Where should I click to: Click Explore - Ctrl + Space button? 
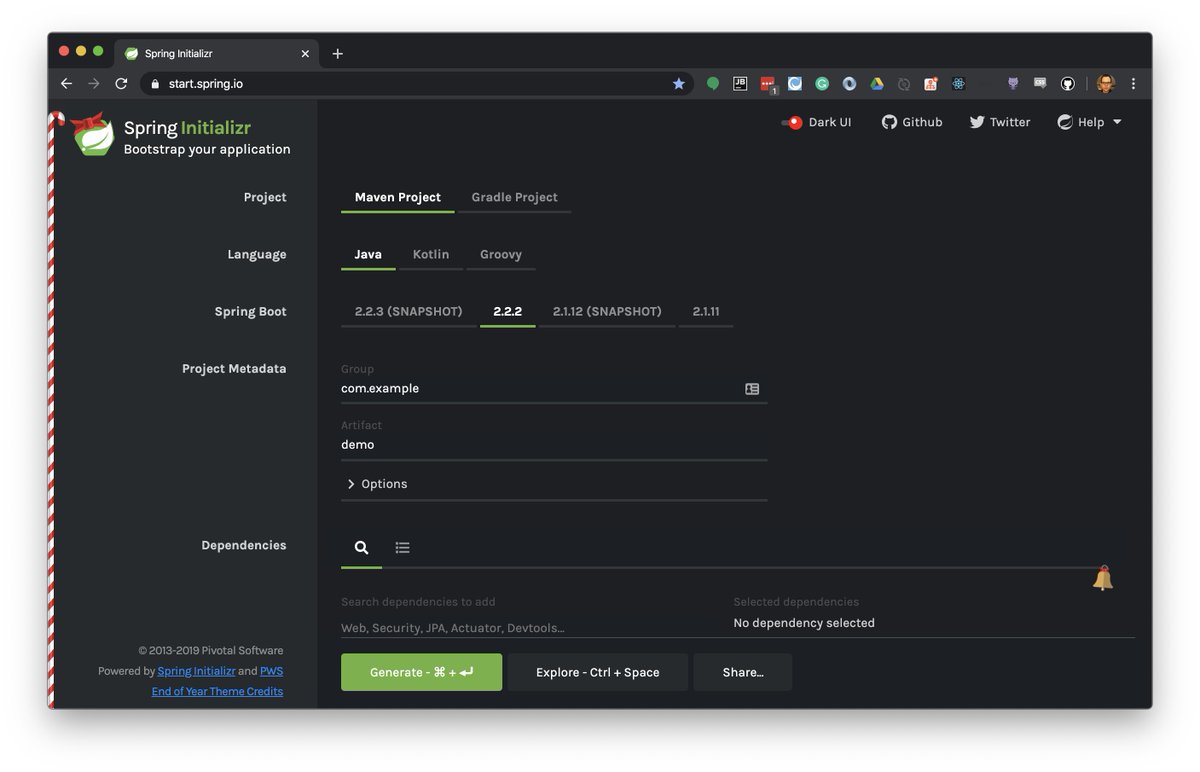coord(598,673)
